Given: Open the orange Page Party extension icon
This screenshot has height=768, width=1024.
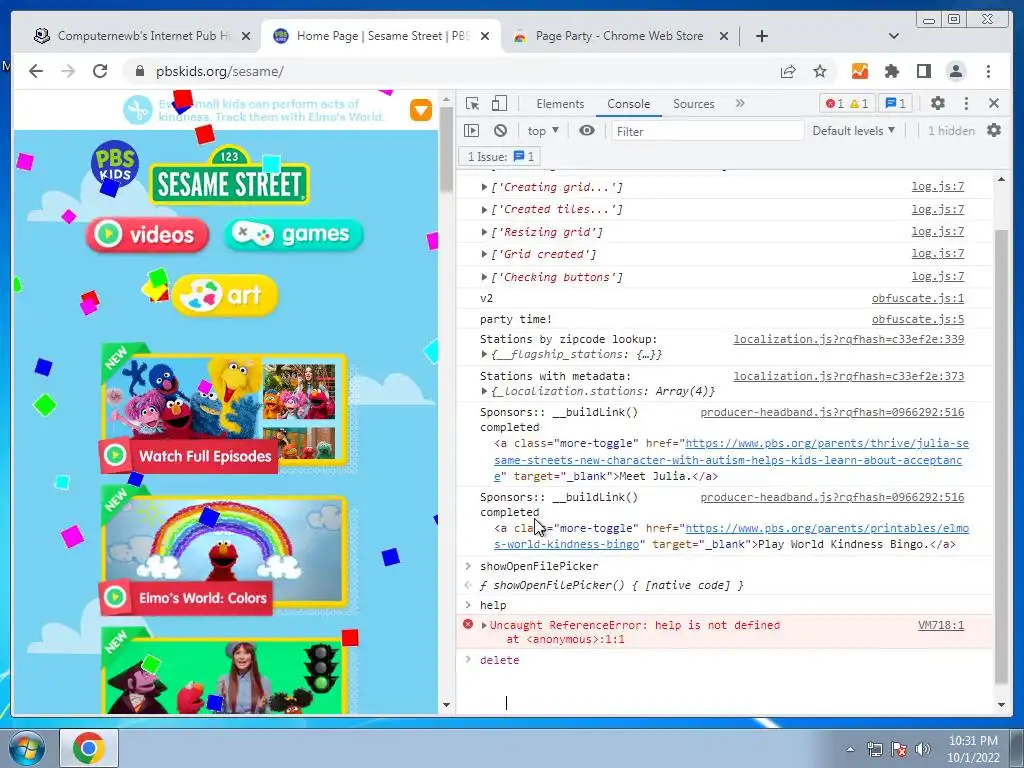Looking at the screenshot, I should (x=859, y=71).
